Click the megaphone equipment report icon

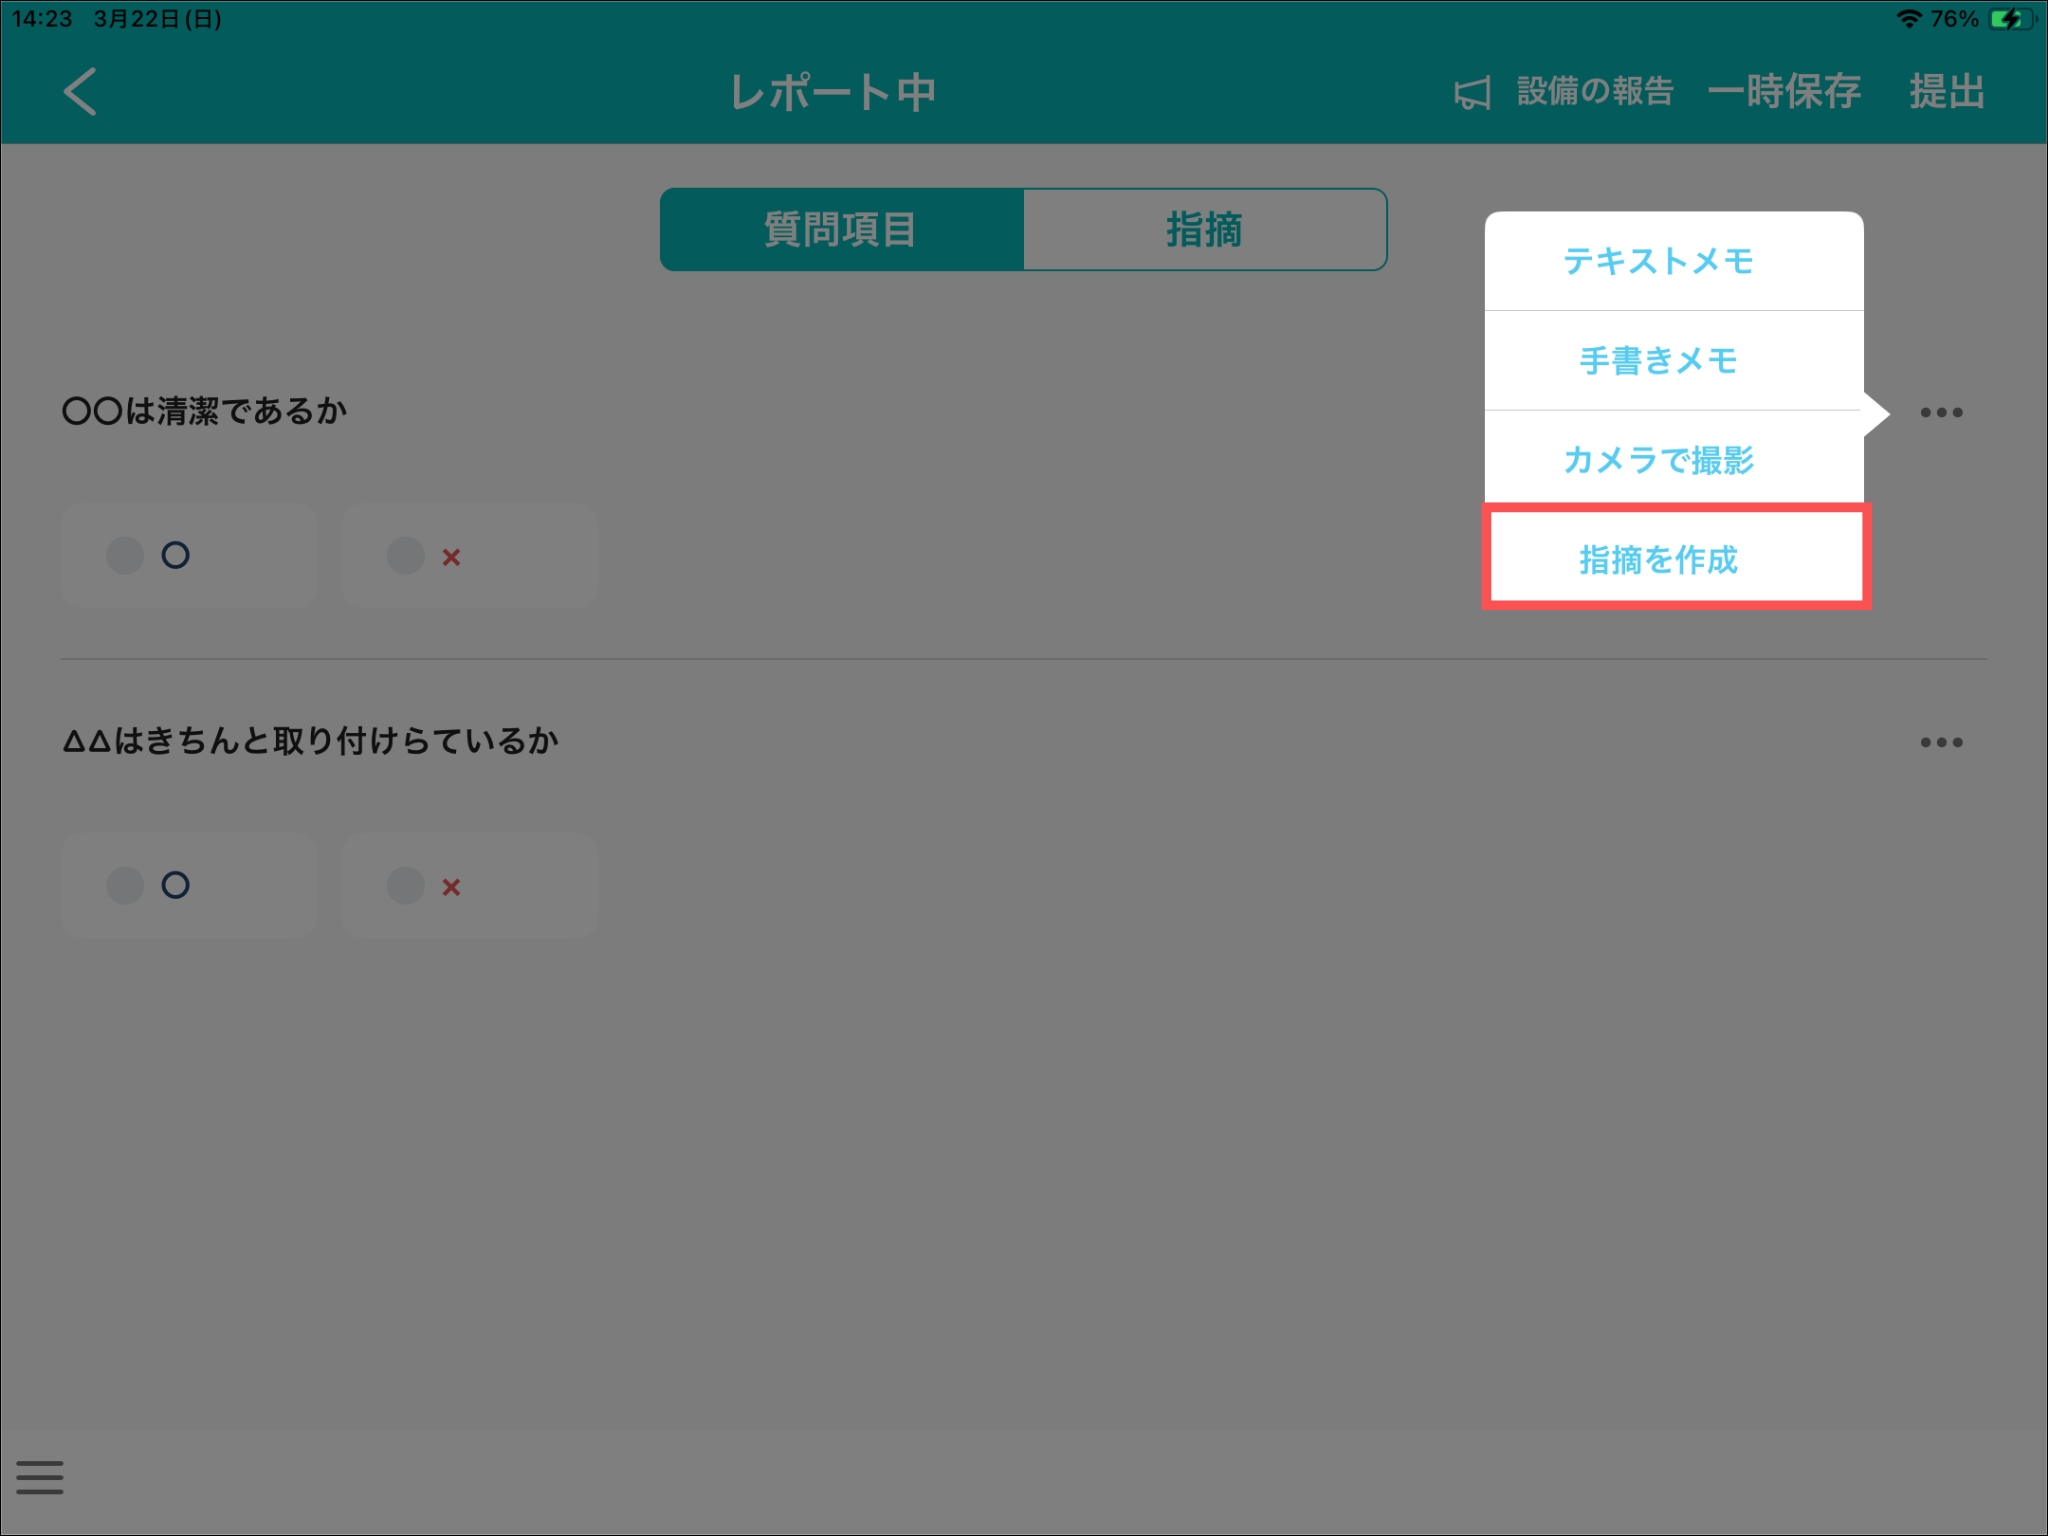click(x=1472, y=93)
